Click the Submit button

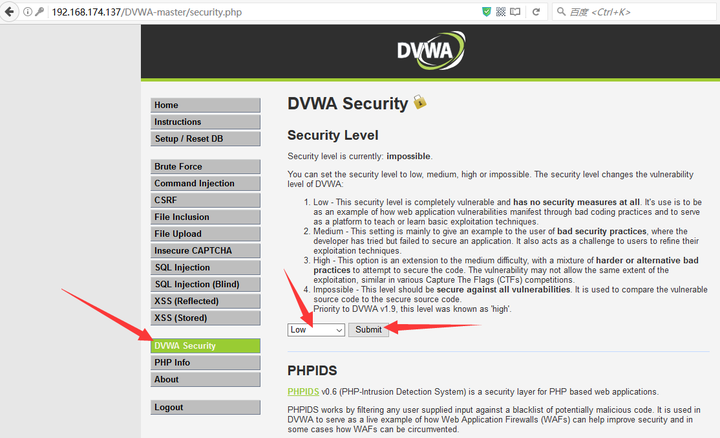tap(368, 330)
